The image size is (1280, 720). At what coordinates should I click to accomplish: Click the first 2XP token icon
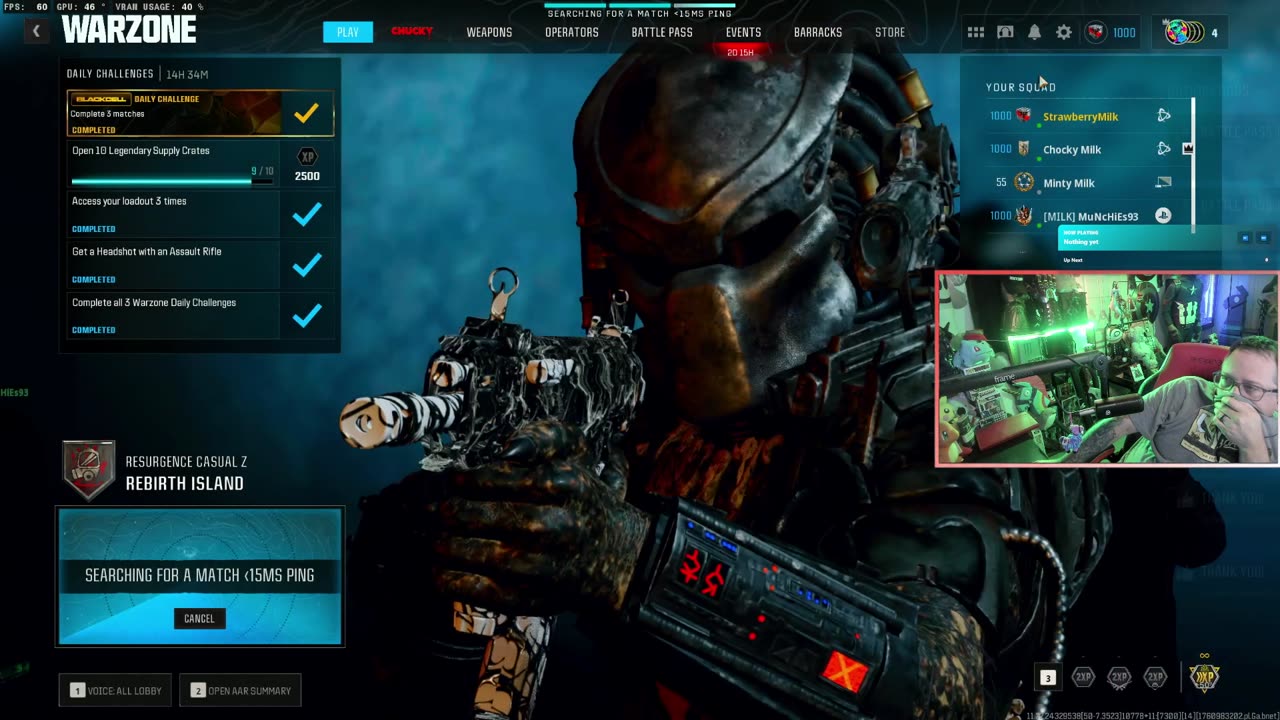coord(1083,677)
